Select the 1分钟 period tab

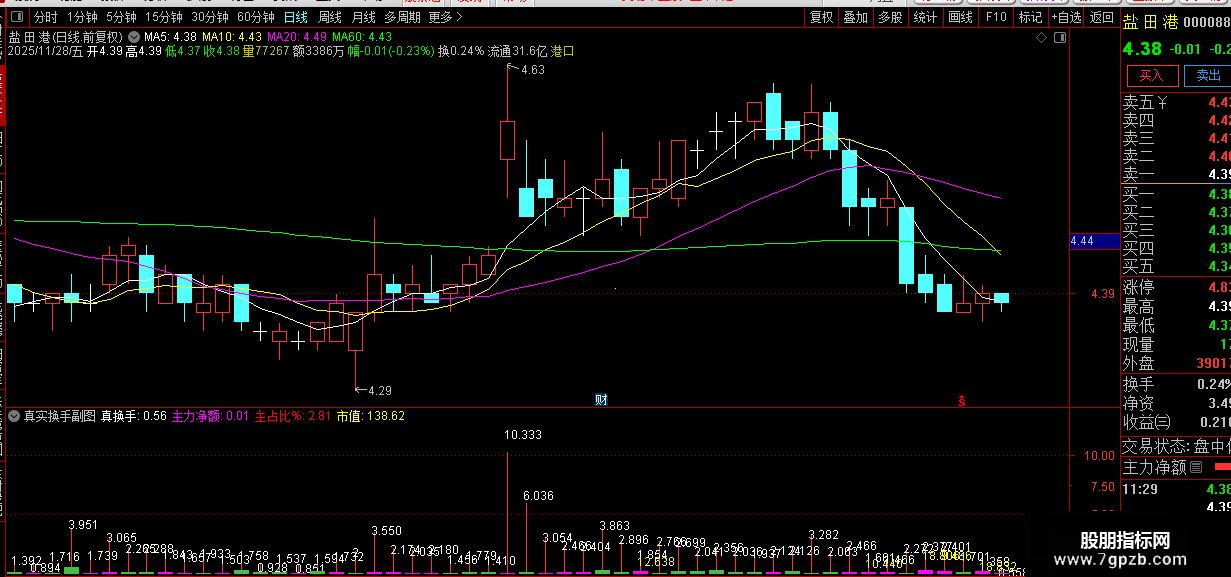pos(82,17)
